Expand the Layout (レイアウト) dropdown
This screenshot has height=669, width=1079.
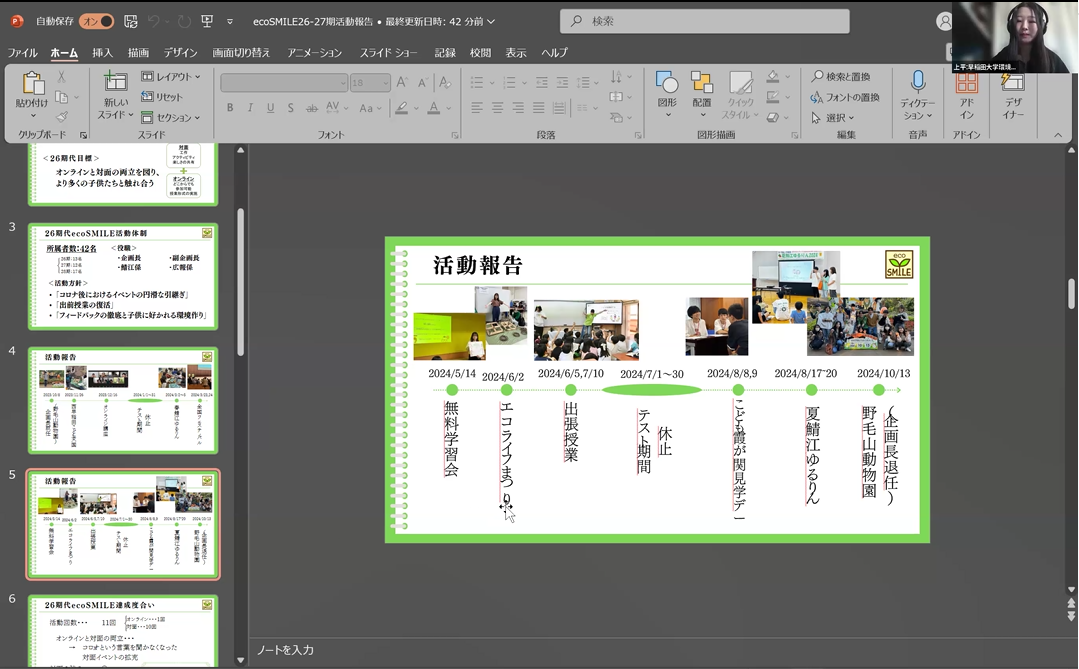[171, 77]
